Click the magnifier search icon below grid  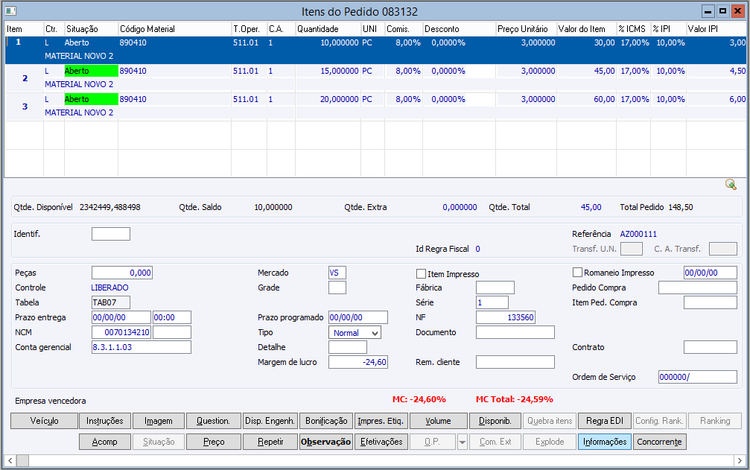click(731, 184)
